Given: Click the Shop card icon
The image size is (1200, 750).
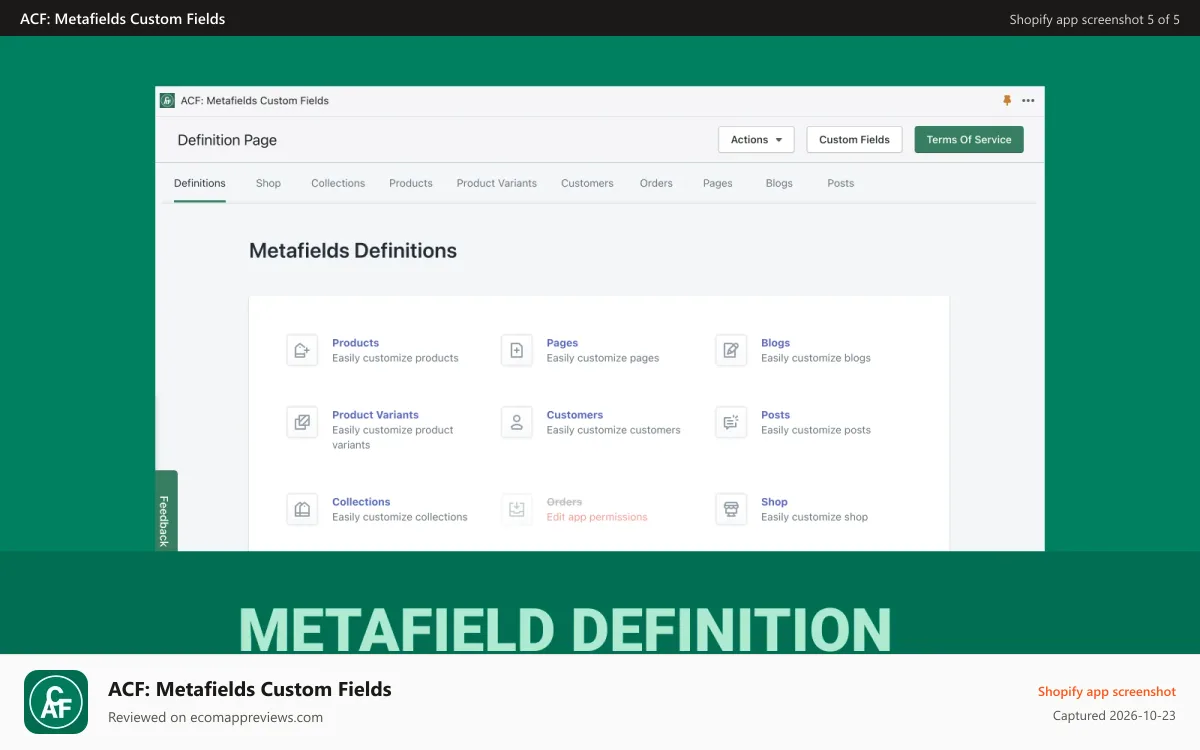Looking at the screenshot, I should click(731, 509).
